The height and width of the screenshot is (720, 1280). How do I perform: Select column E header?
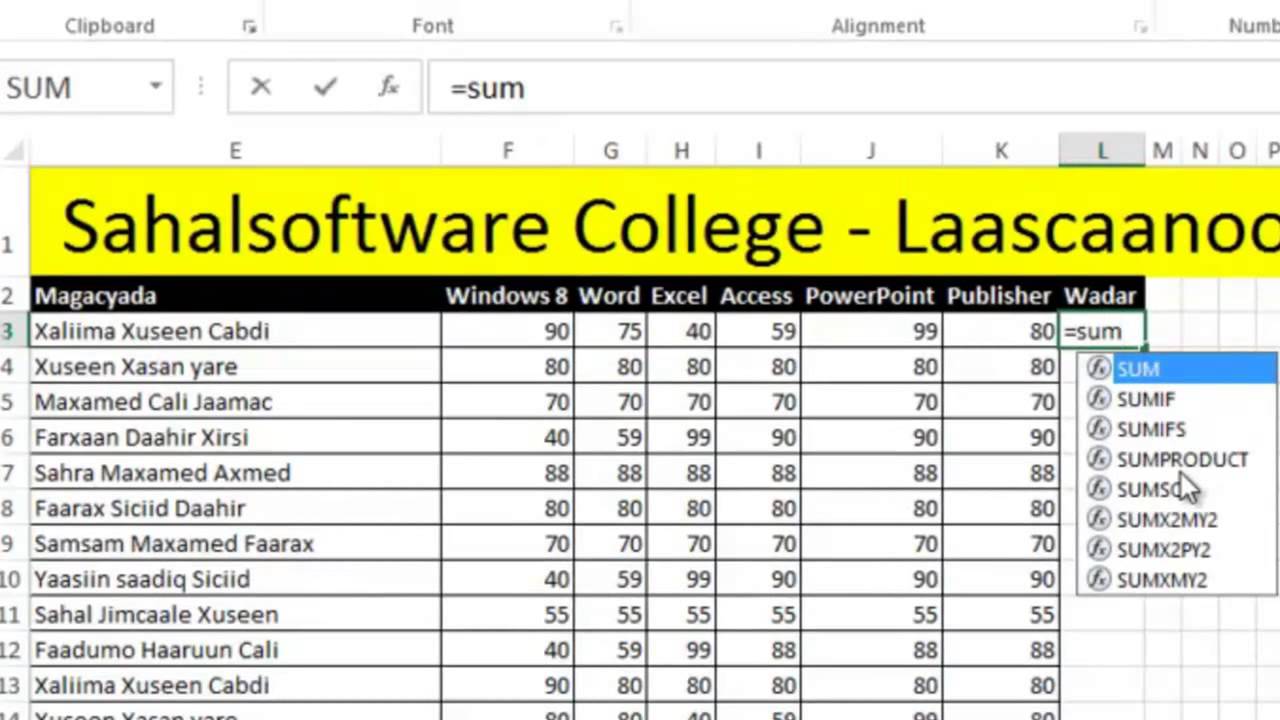coord(235,151)
